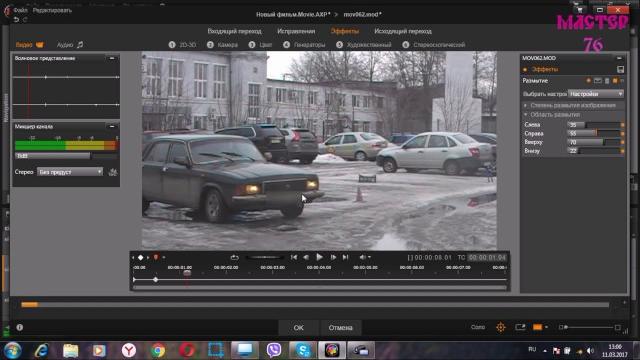Play the preview
Image resolution: width=640 pixels, height=360 pixels.
point(320,257)
